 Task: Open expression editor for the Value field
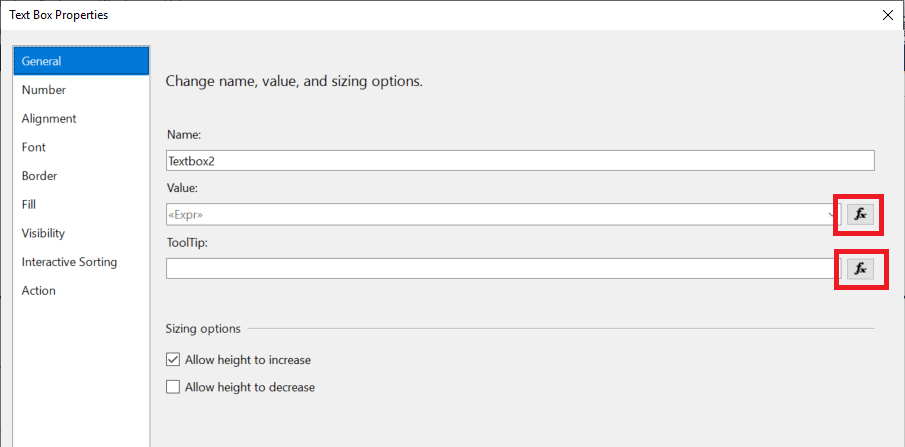[860, 214]
